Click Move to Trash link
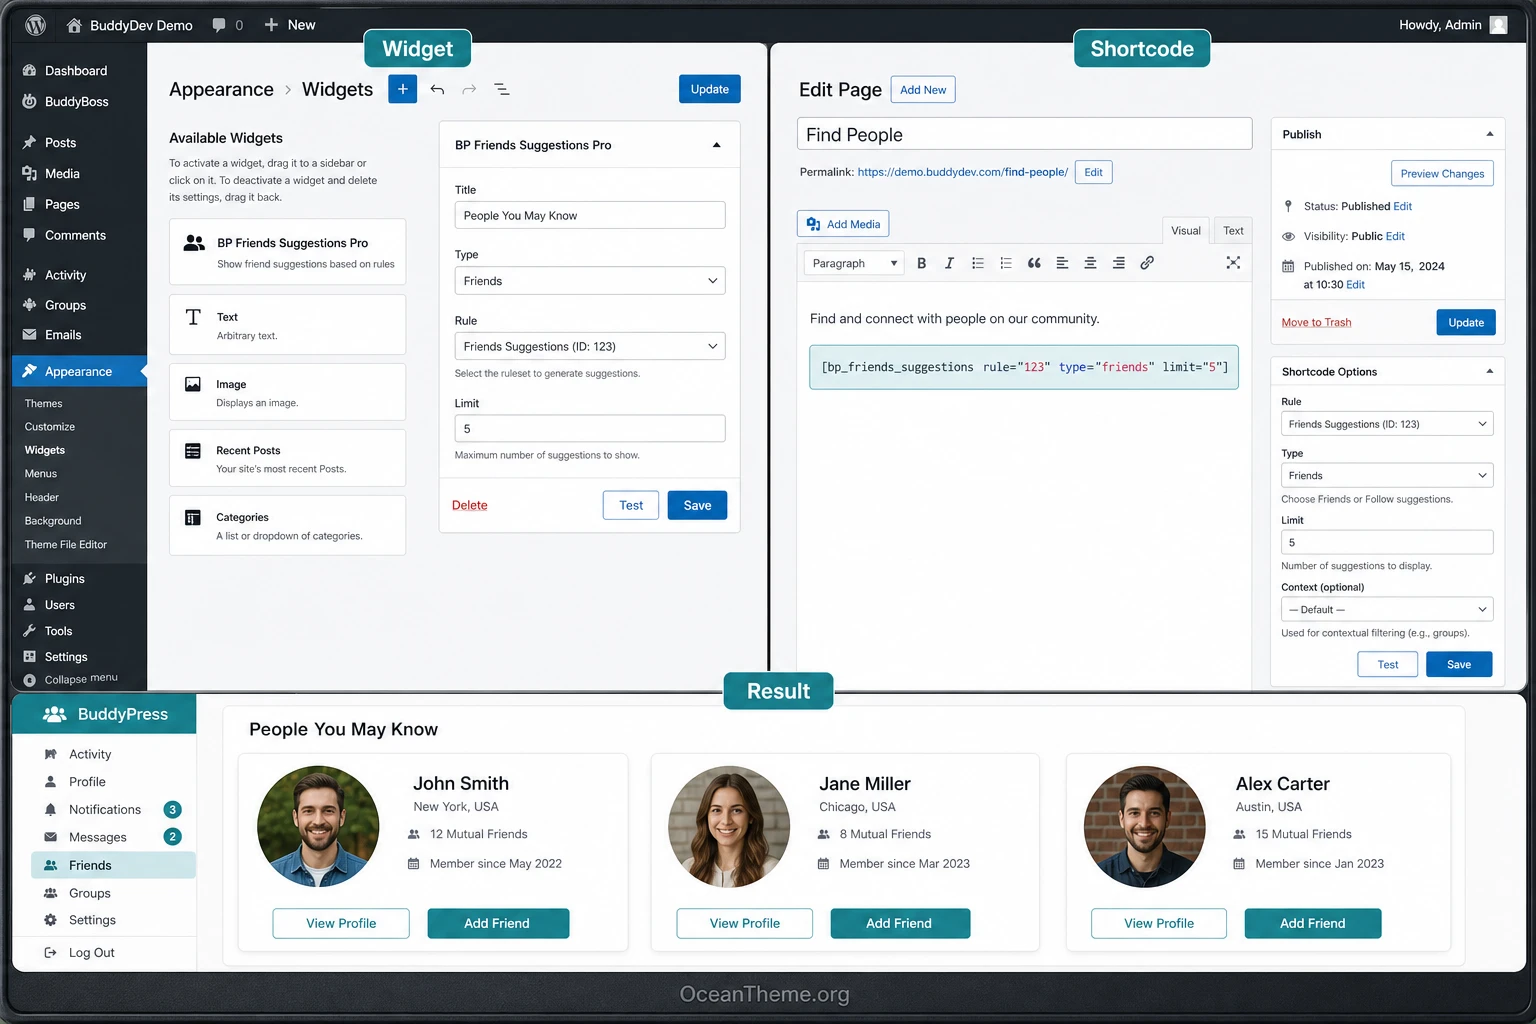 [1316, 322]
